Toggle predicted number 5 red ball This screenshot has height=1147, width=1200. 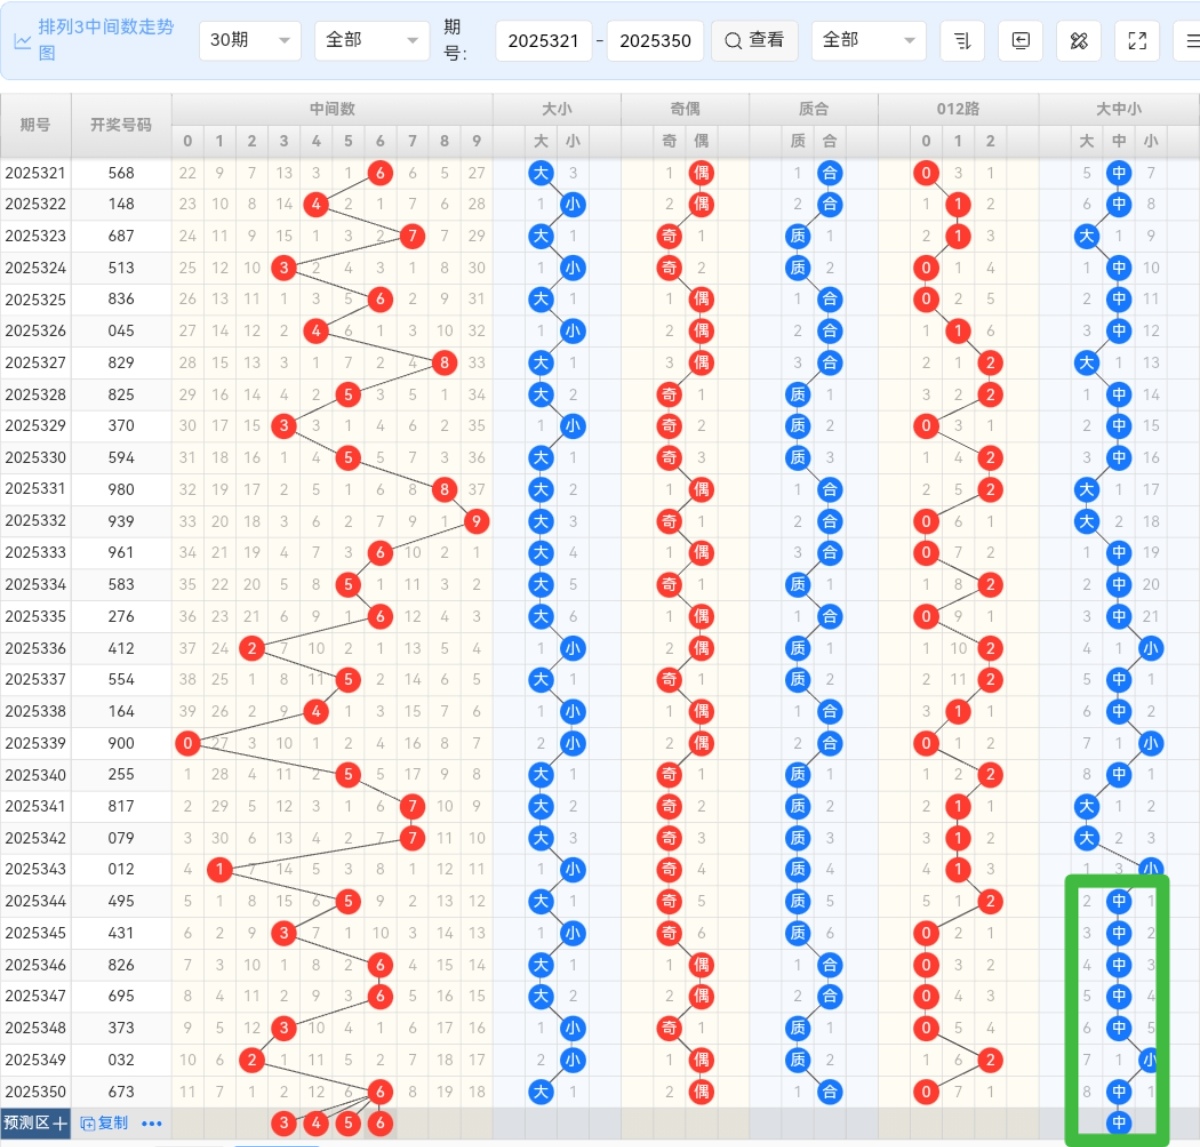(x=348, y=1123)
